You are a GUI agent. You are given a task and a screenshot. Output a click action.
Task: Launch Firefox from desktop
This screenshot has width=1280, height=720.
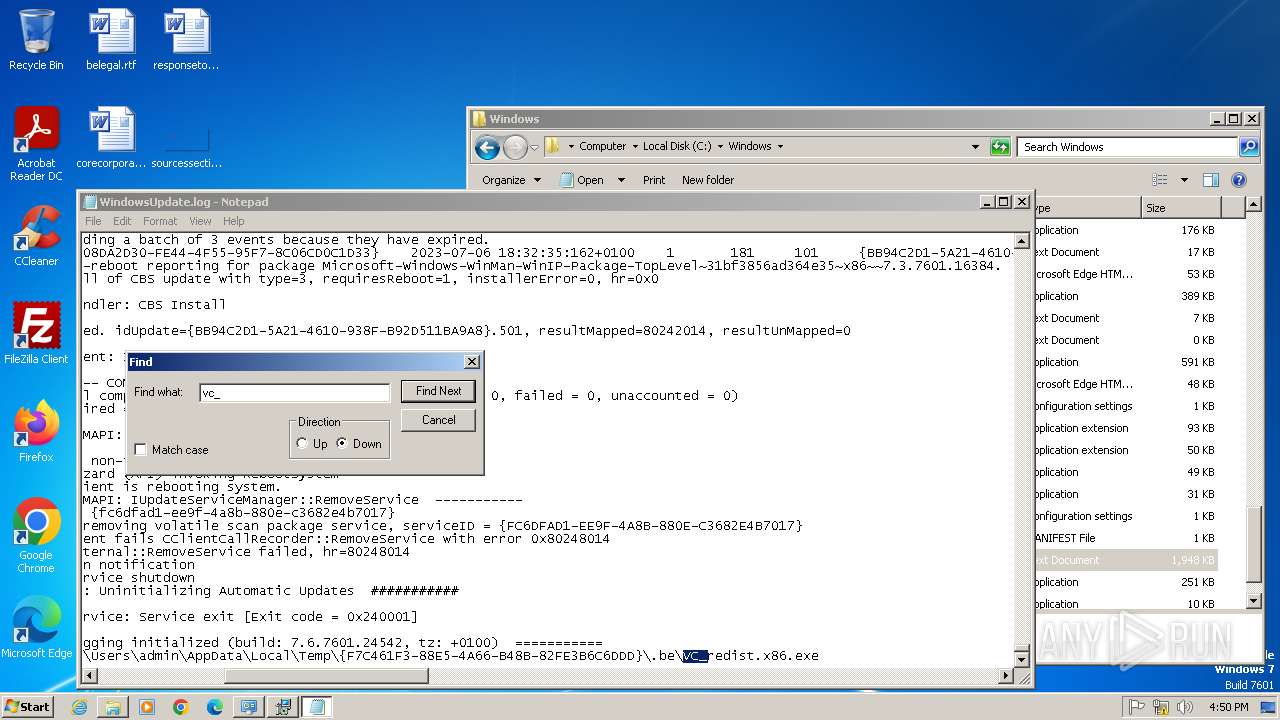tap(36, 432)
